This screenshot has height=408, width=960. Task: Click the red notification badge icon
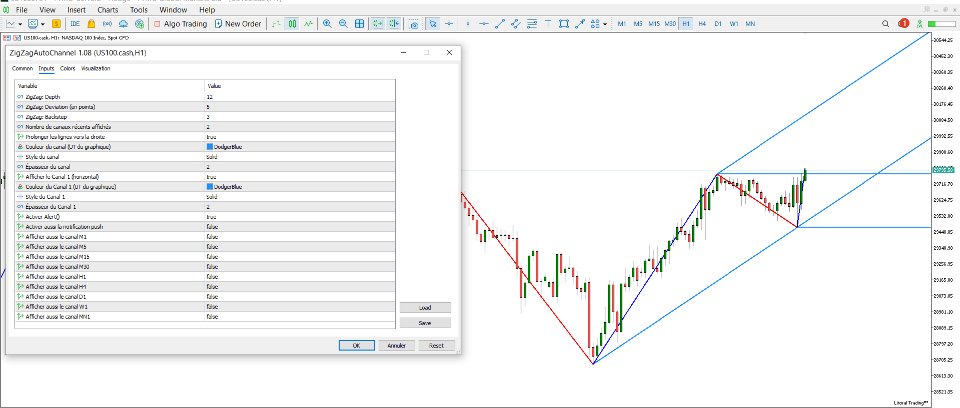(904, 24)
